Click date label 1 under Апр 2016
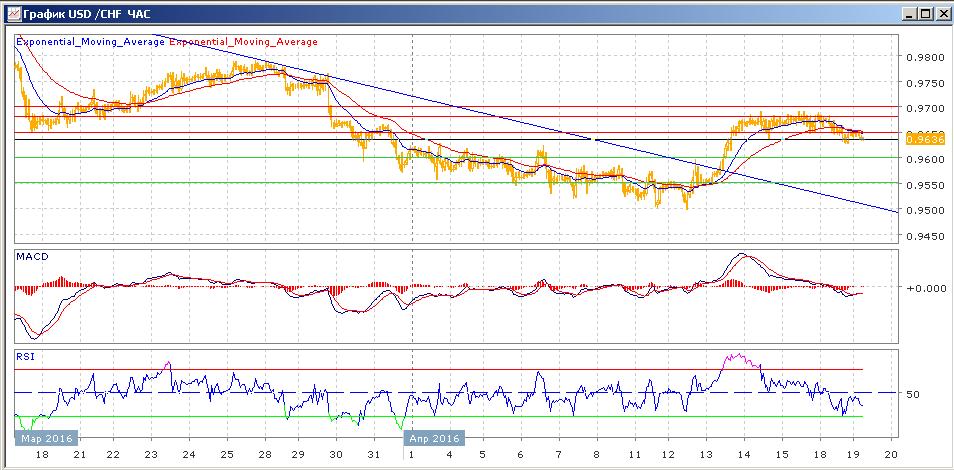Image resolution: width=954 pixels, height=470 pixels. [413, 454]
